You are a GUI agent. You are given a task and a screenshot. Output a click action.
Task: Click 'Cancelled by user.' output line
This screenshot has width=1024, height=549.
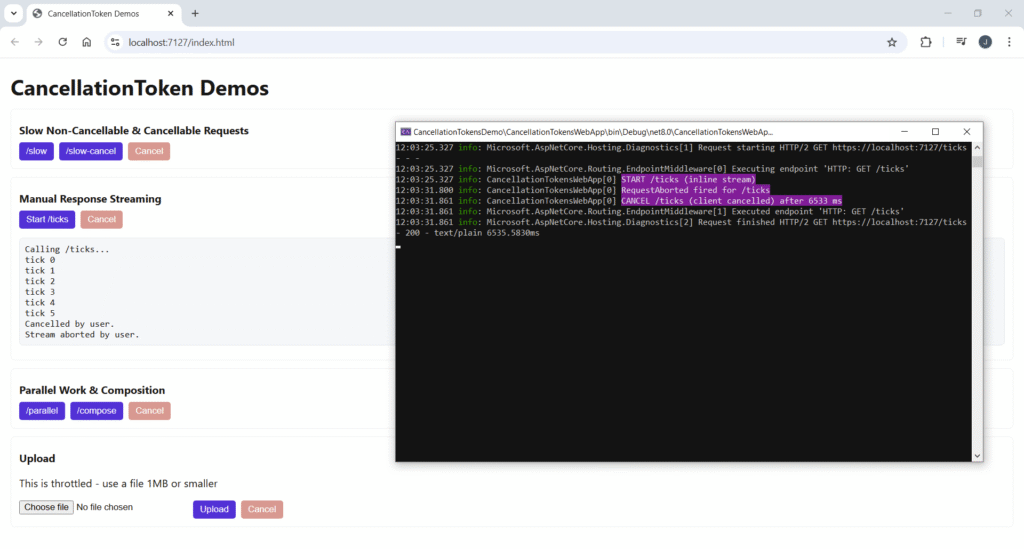69,324
